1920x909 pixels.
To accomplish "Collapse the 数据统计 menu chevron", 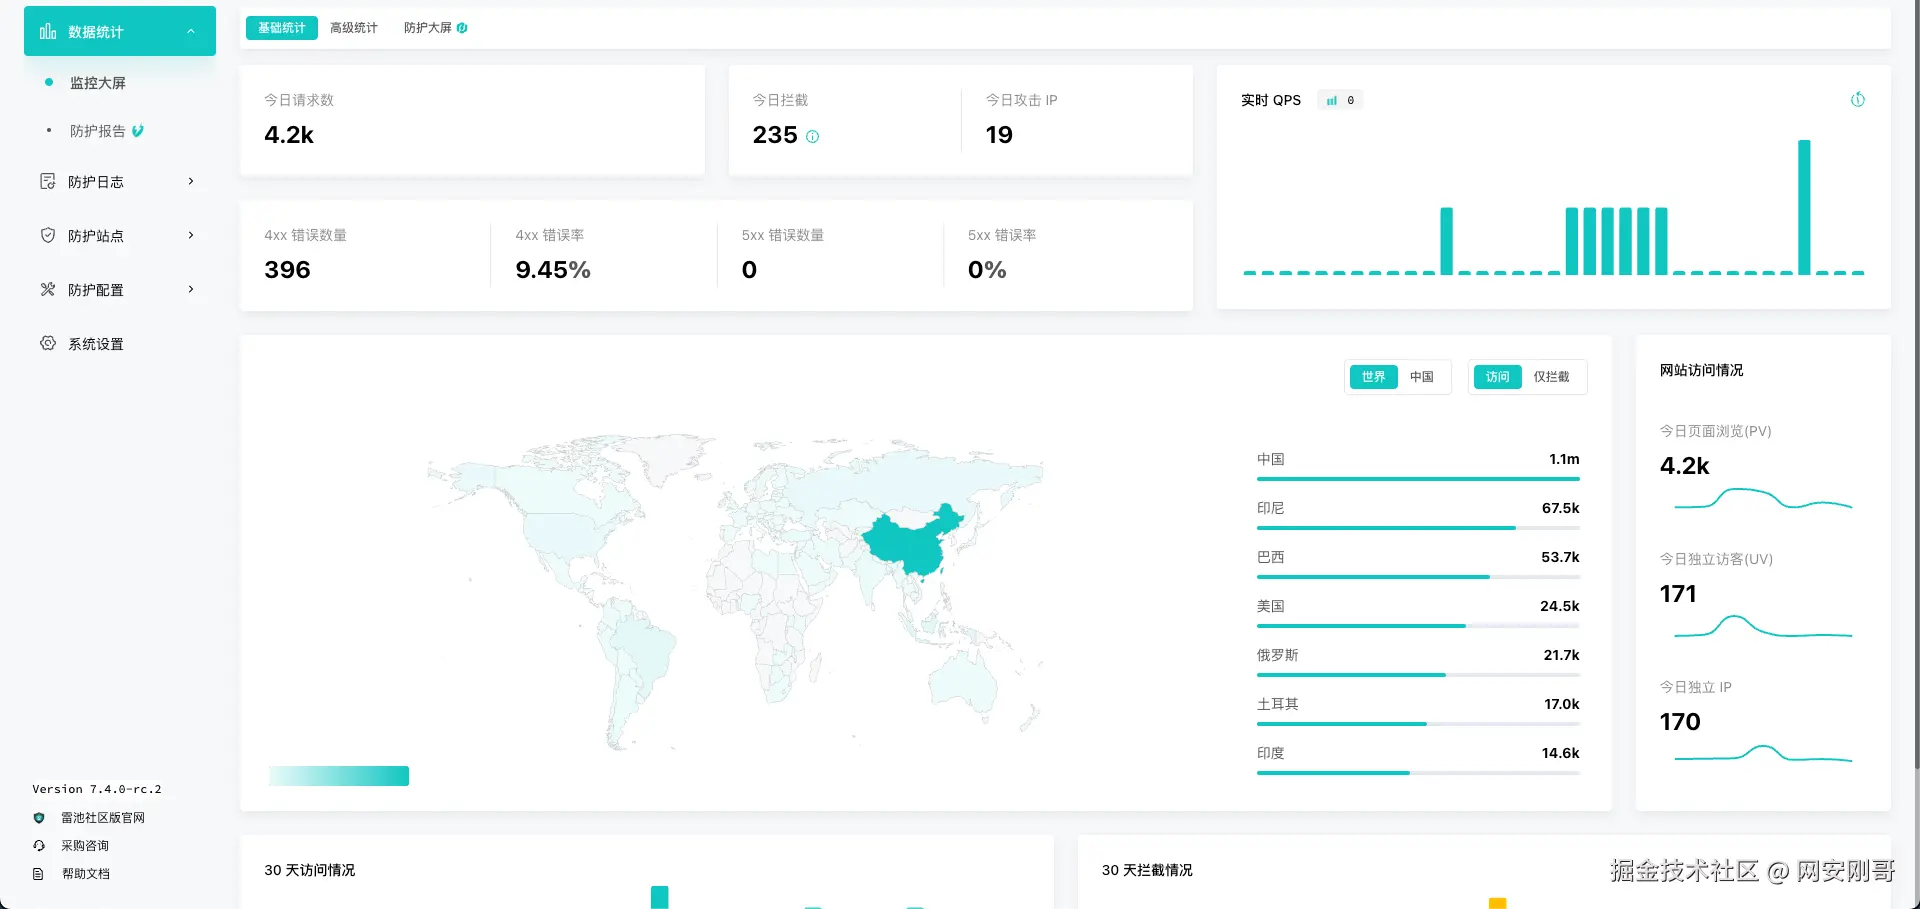I will pos(191,32).
